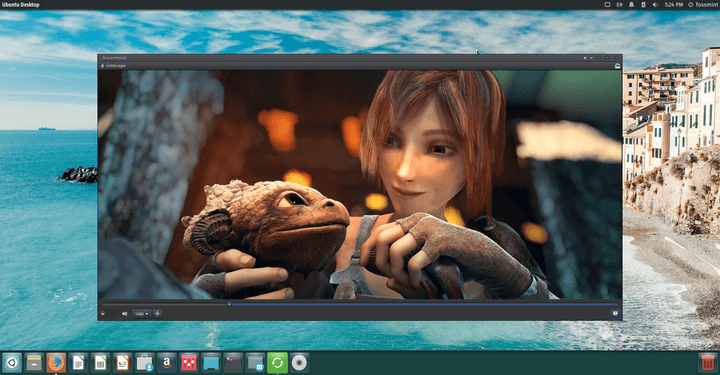Open the disc drive icon in dock
This screenshot has height=375, width=720.
pos(299,363)
